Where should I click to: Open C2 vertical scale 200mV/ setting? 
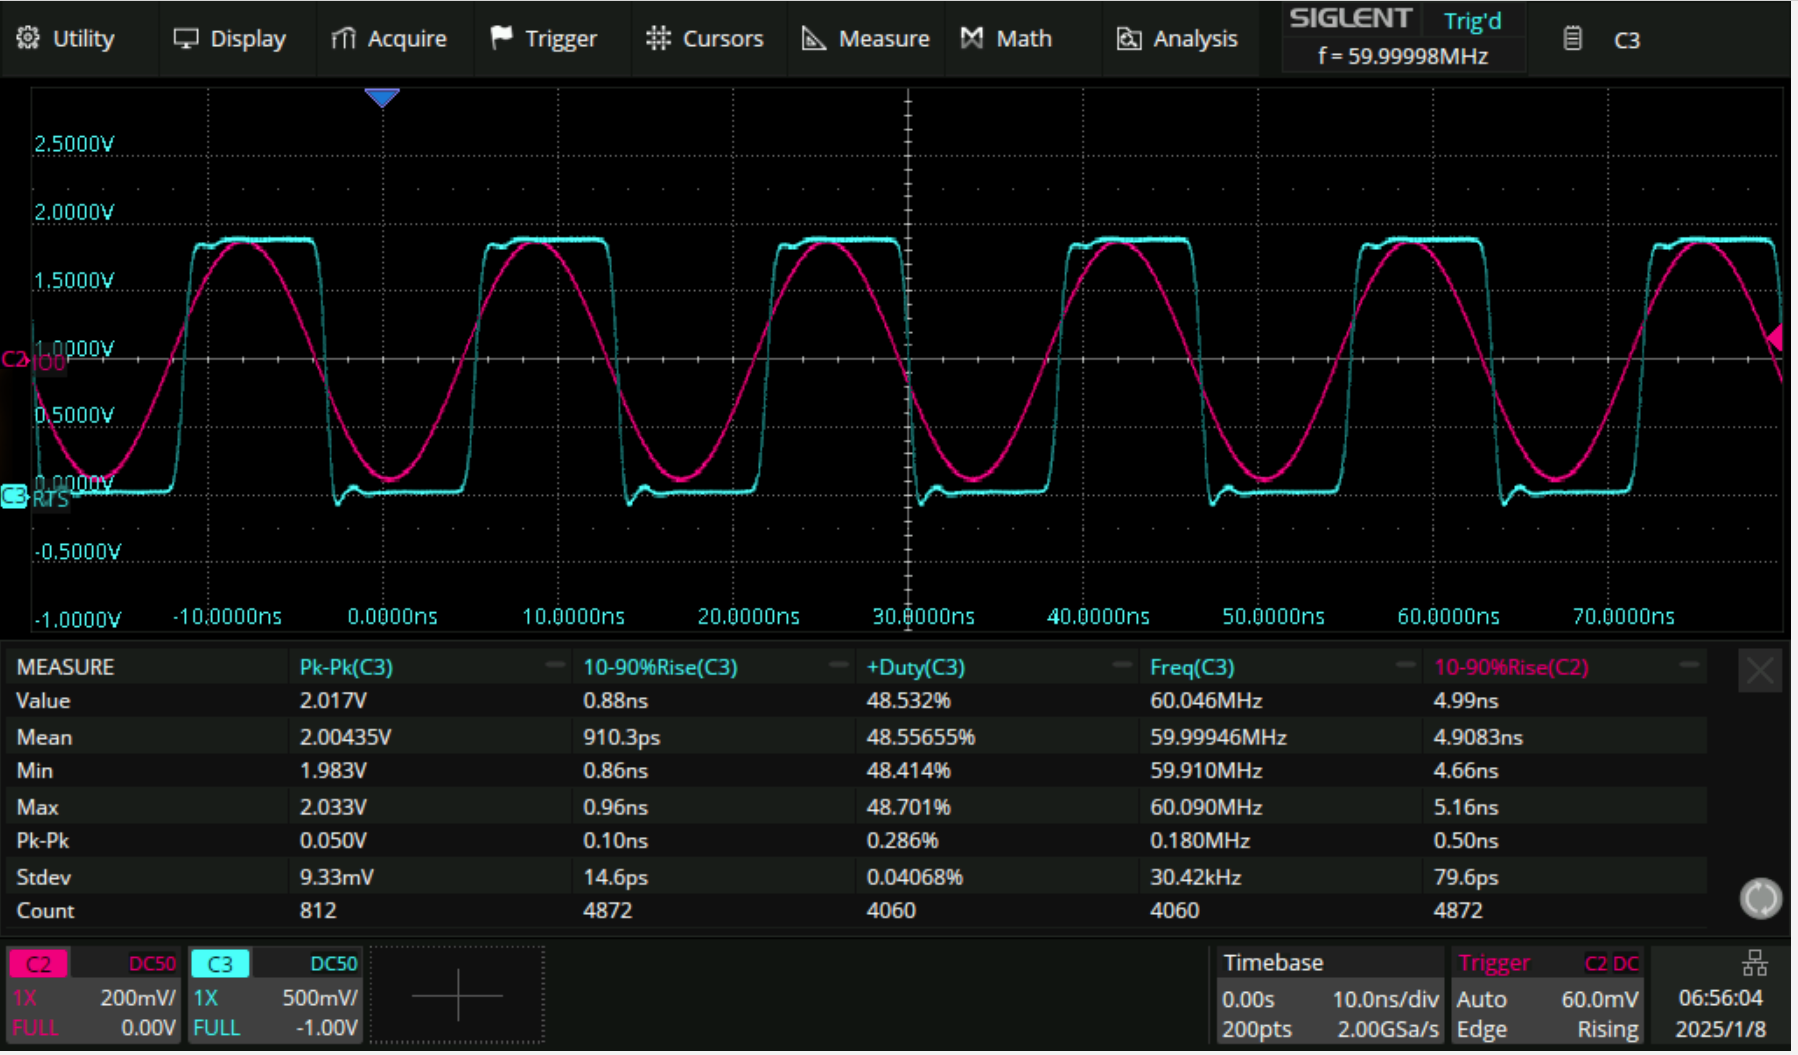(138, 998)
